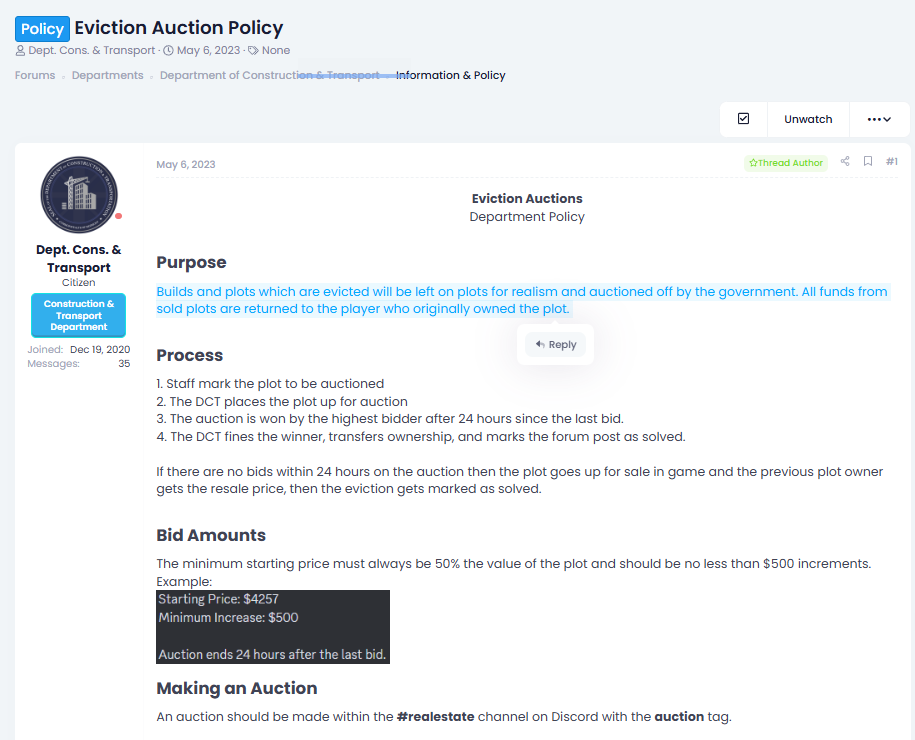915x740 pixels.
Task: Click the share icon on post #1
Action: coord(844,161)
